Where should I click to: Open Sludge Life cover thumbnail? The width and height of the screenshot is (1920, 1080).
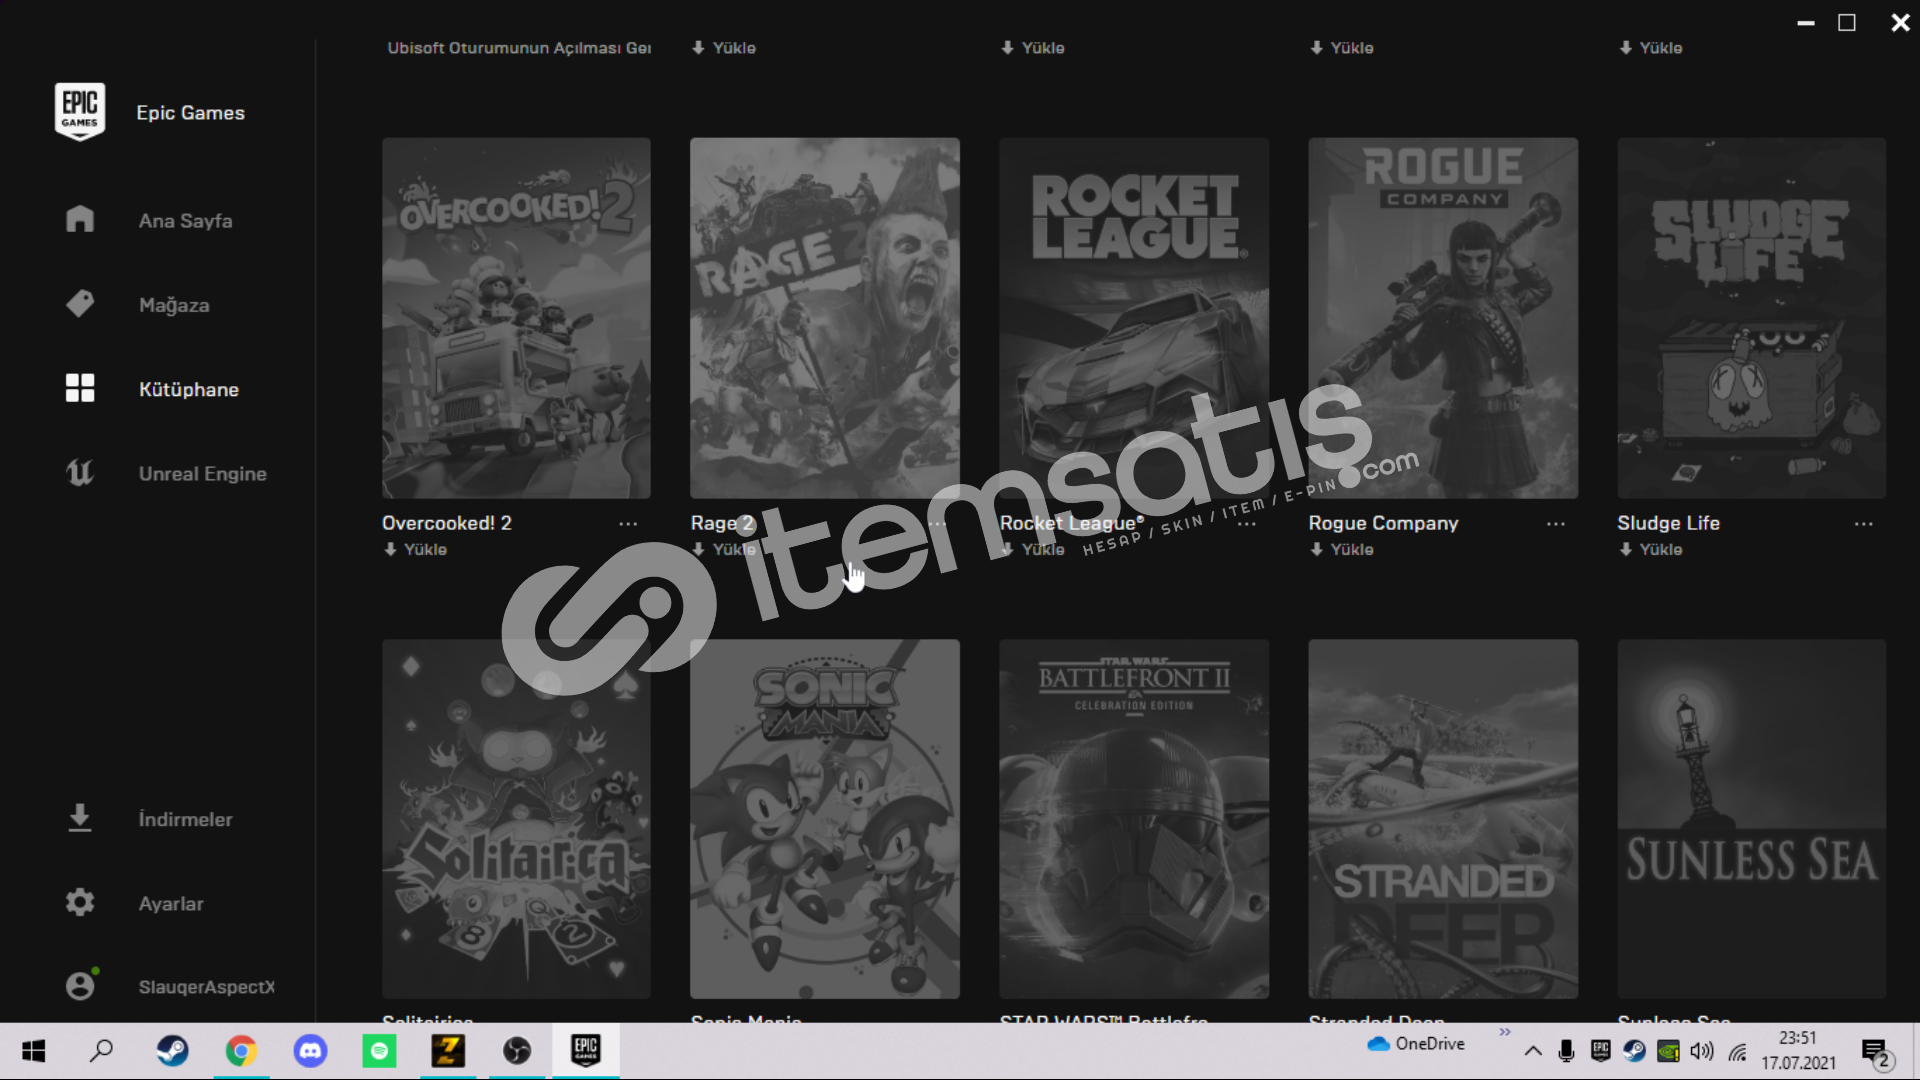point(1752,318)
